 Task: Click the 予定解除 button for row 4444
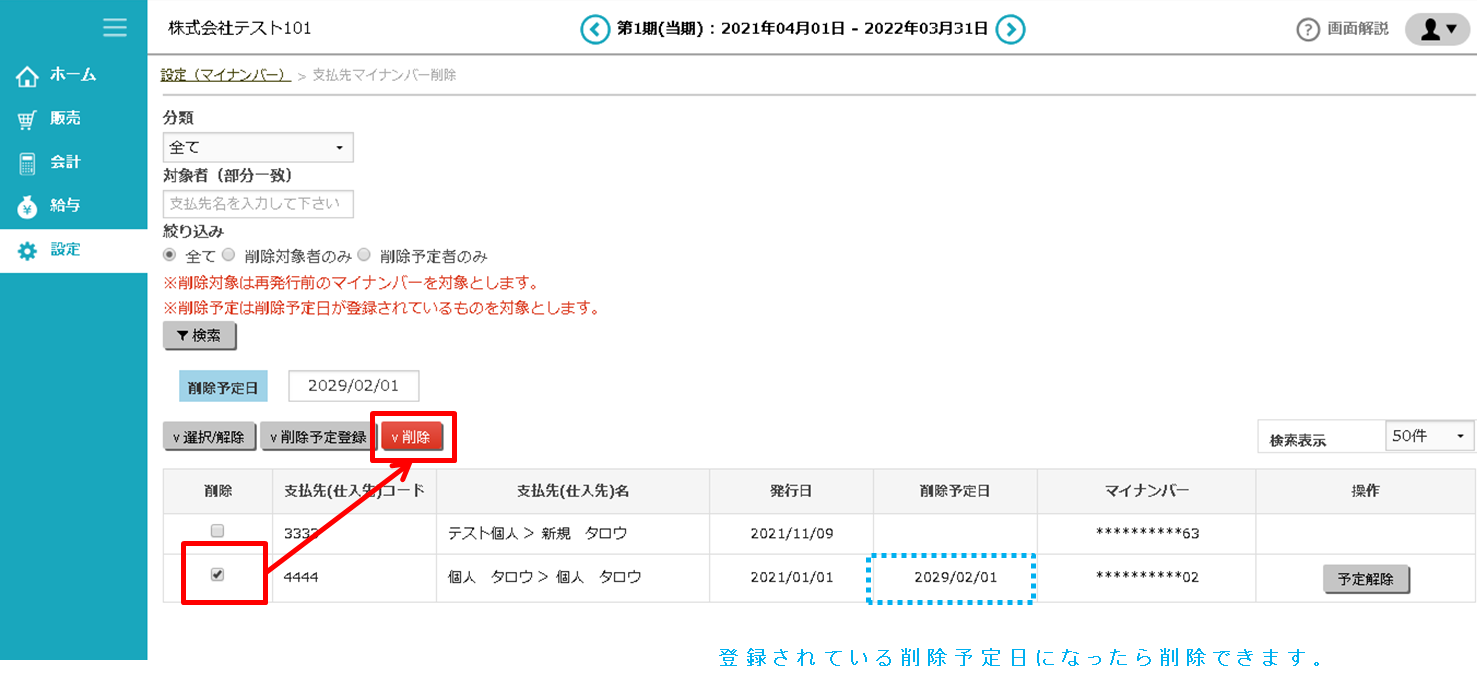[x=1365, y=579]
